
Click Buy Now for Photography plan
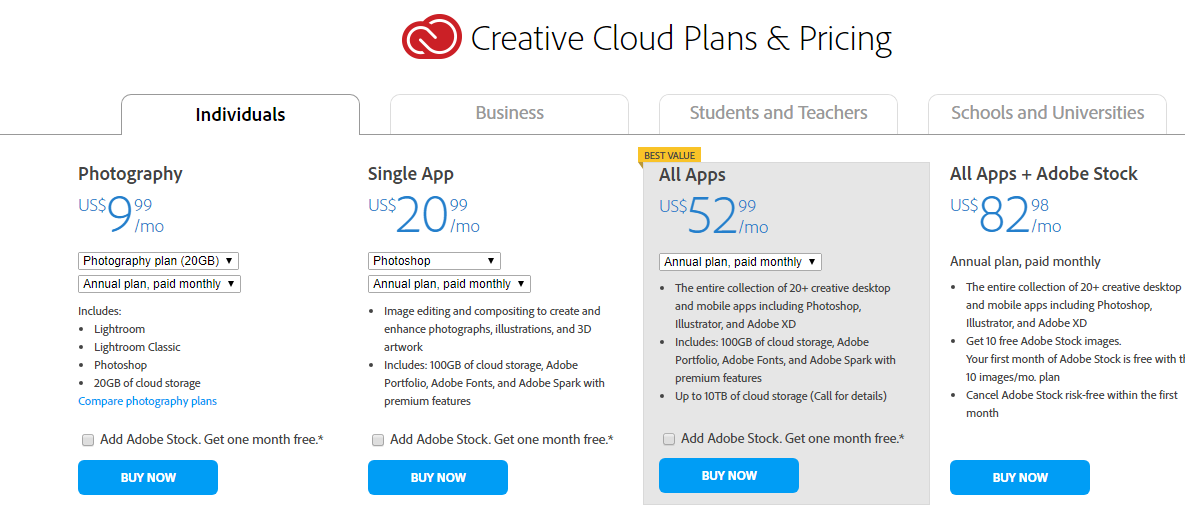148,478
